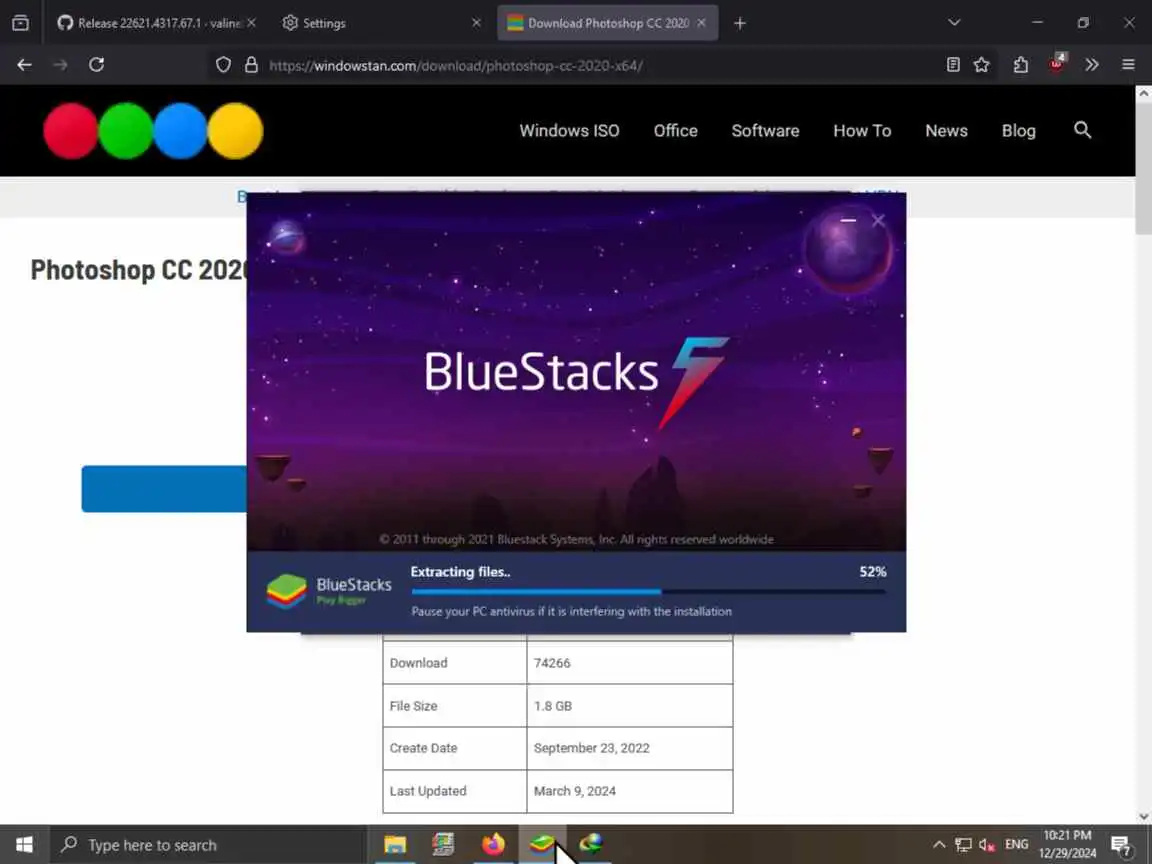The image size is (1152, 864).
Task: Click the padlock site info icon
Action: (251, 65)
